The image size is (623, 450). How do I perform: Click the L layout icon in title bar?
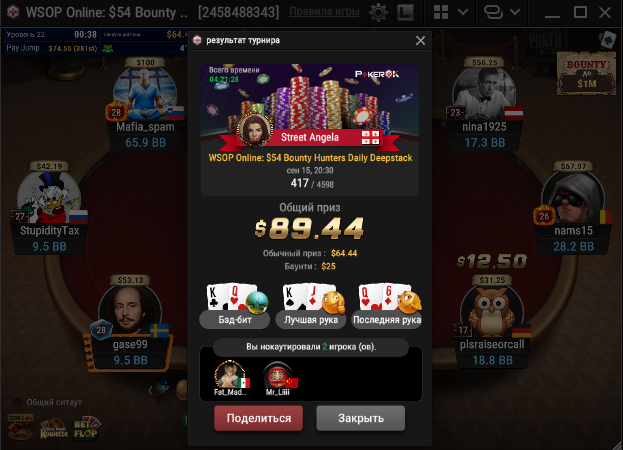(405, 12)
